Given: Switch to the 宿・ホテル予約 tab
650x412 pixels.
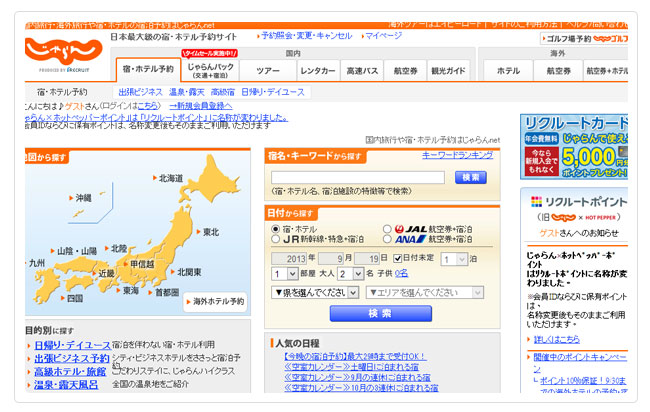Looking at the screenshot, I should point(148,69).
